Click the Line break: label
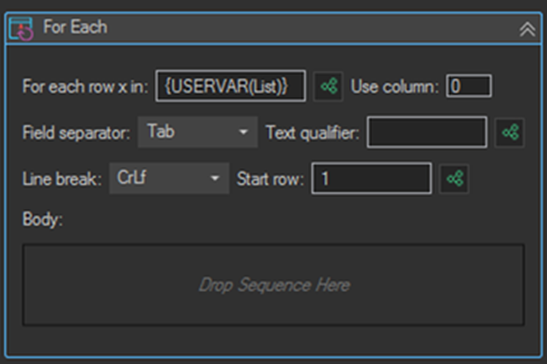 [x=62, y=179]
